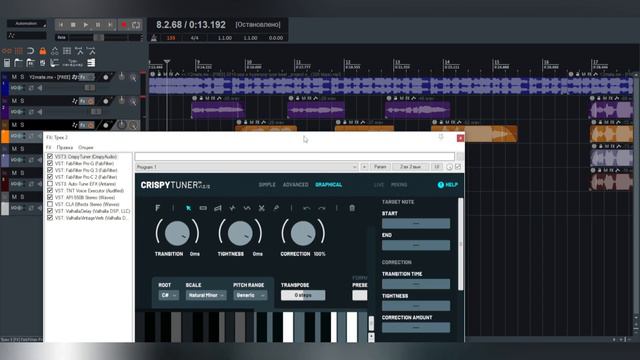The width and height of the screenshot is (640, 360).
Task: Open the Правка menu in FX window
Action: (64, 147)
